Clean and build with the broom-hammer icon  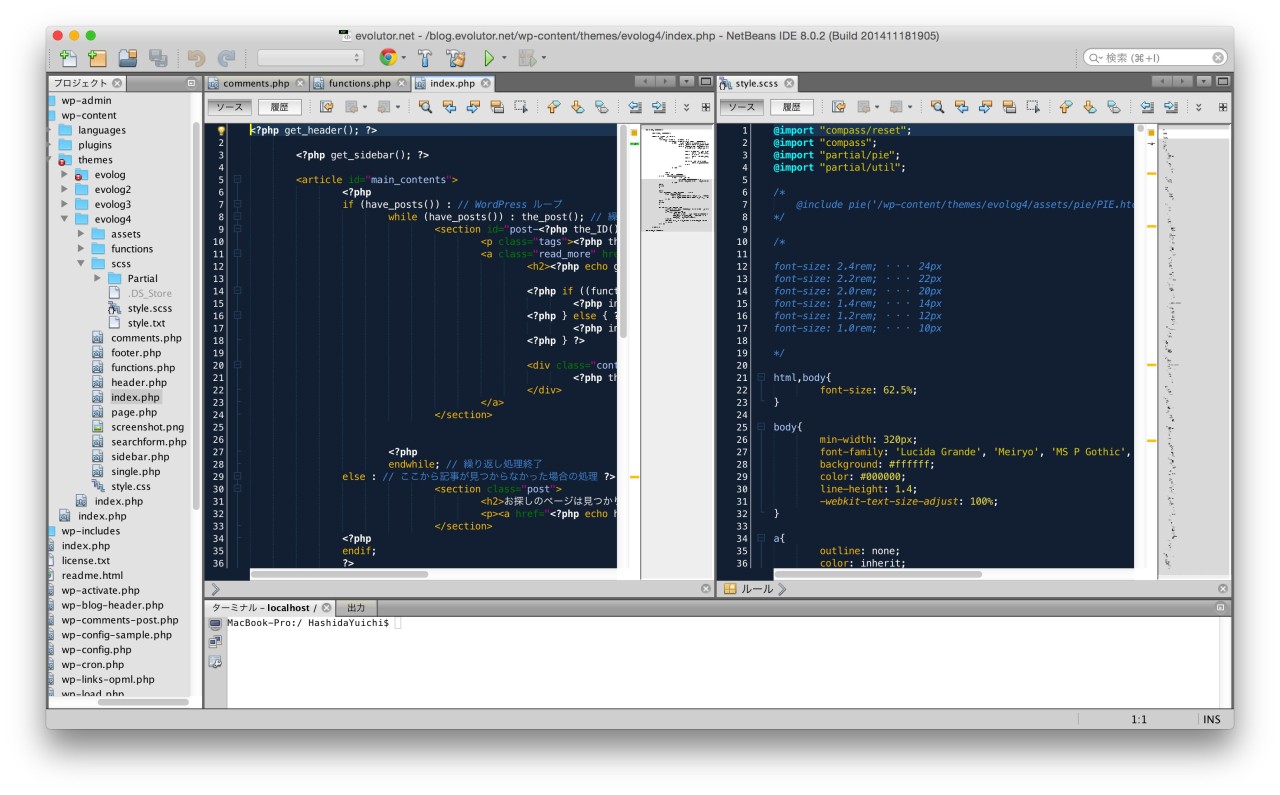pos(458,57)
